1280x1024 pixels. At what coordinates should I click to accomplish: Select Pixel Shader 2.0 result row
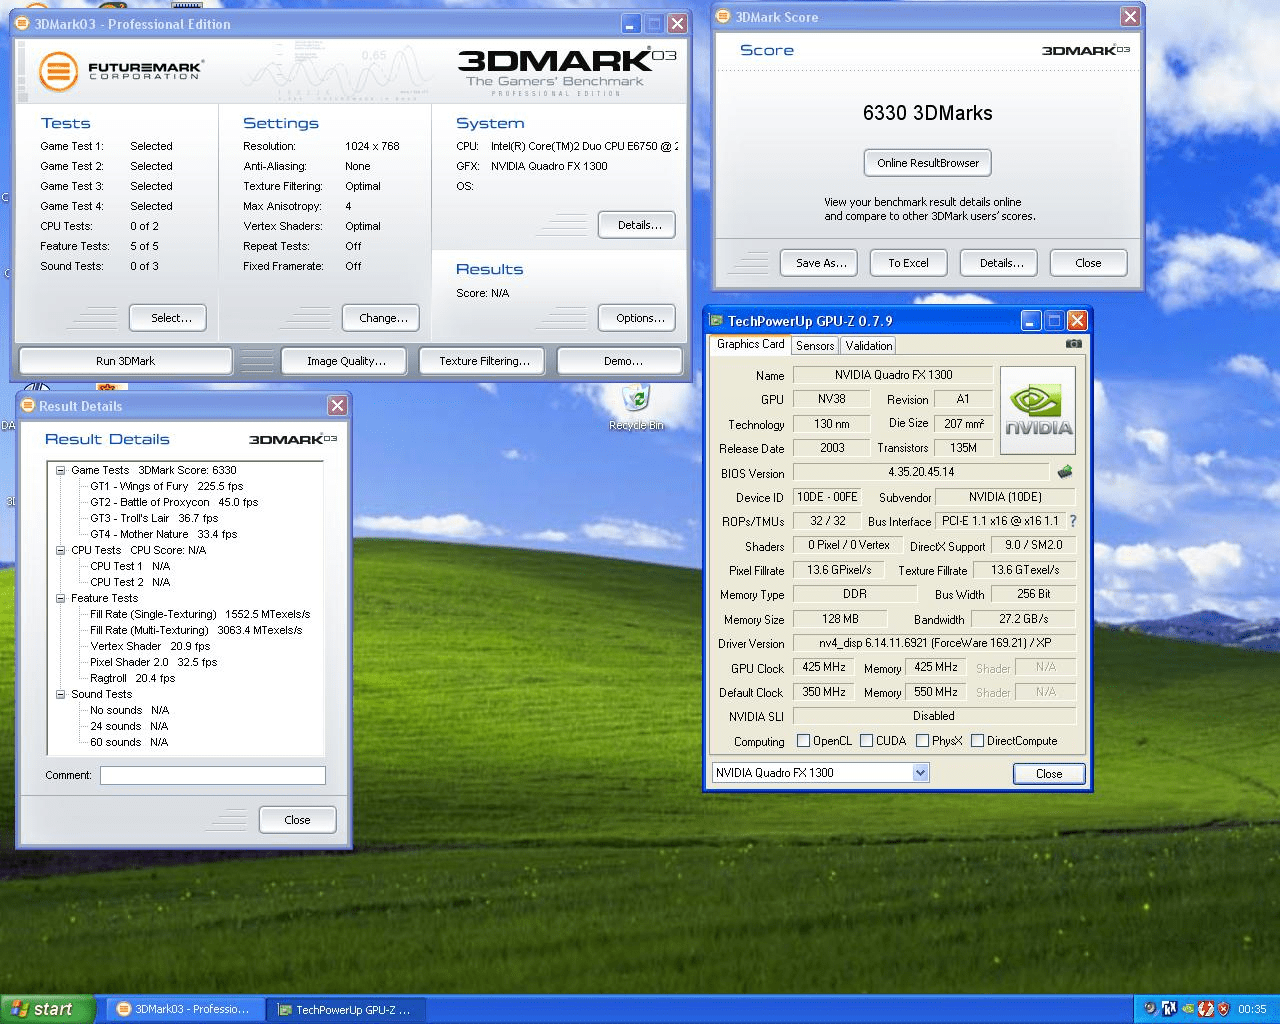(153, 662)
